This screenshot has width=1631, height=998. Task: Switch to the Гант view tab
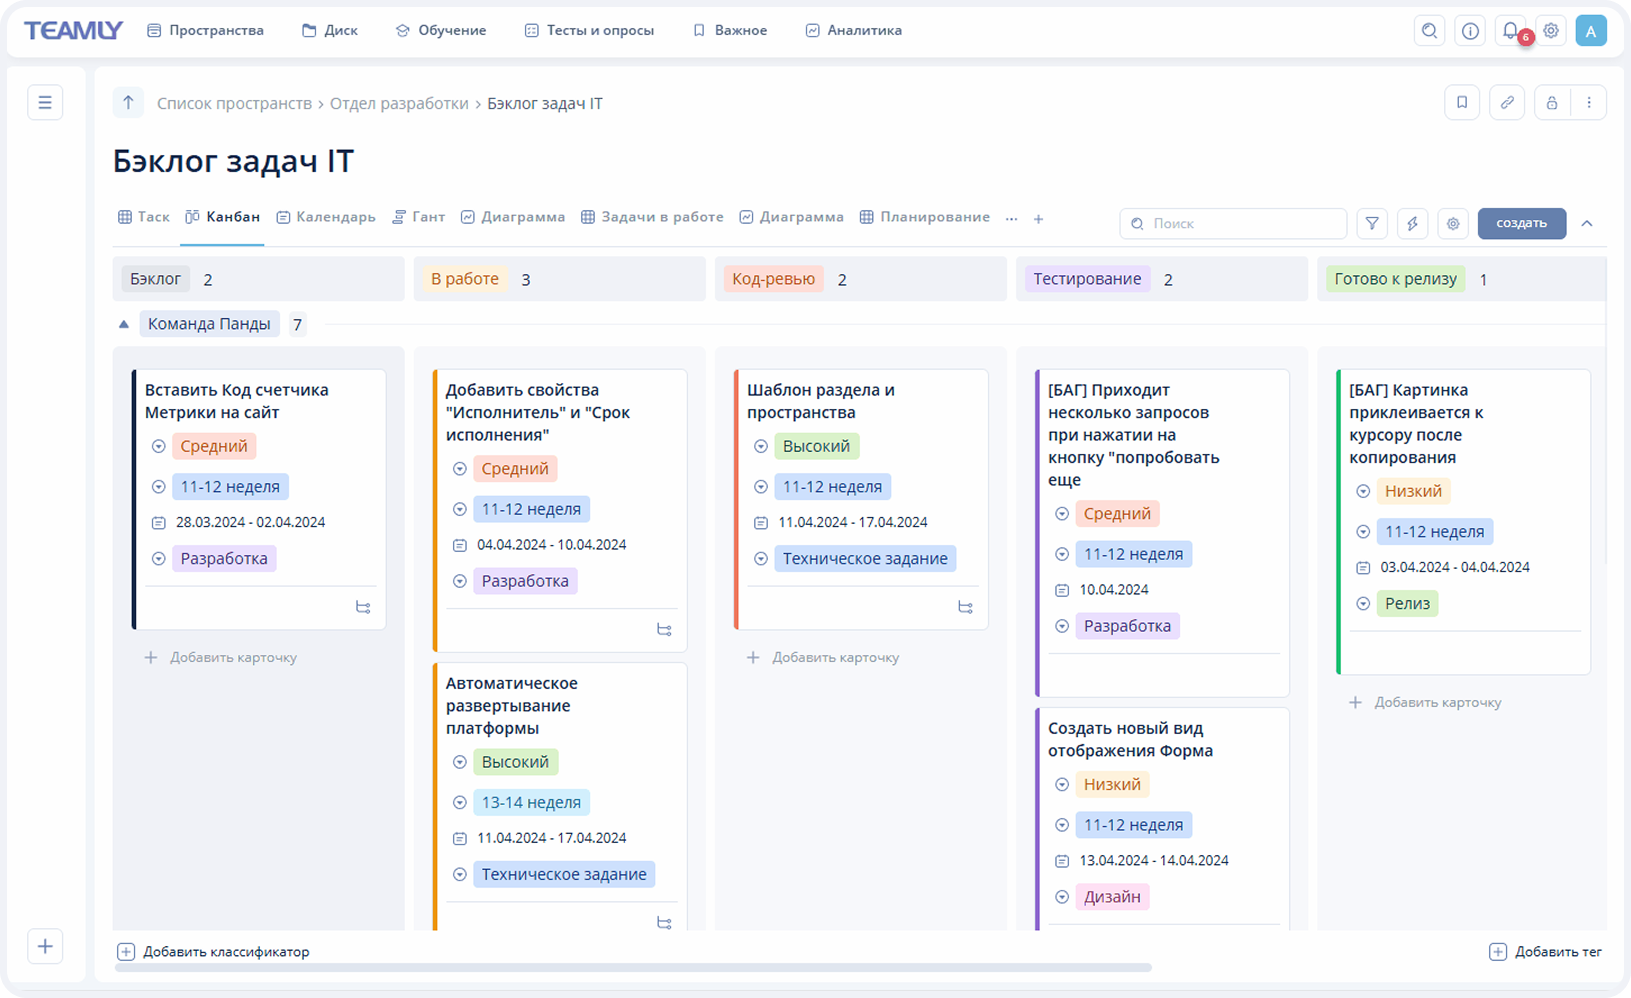coord(418,217)
